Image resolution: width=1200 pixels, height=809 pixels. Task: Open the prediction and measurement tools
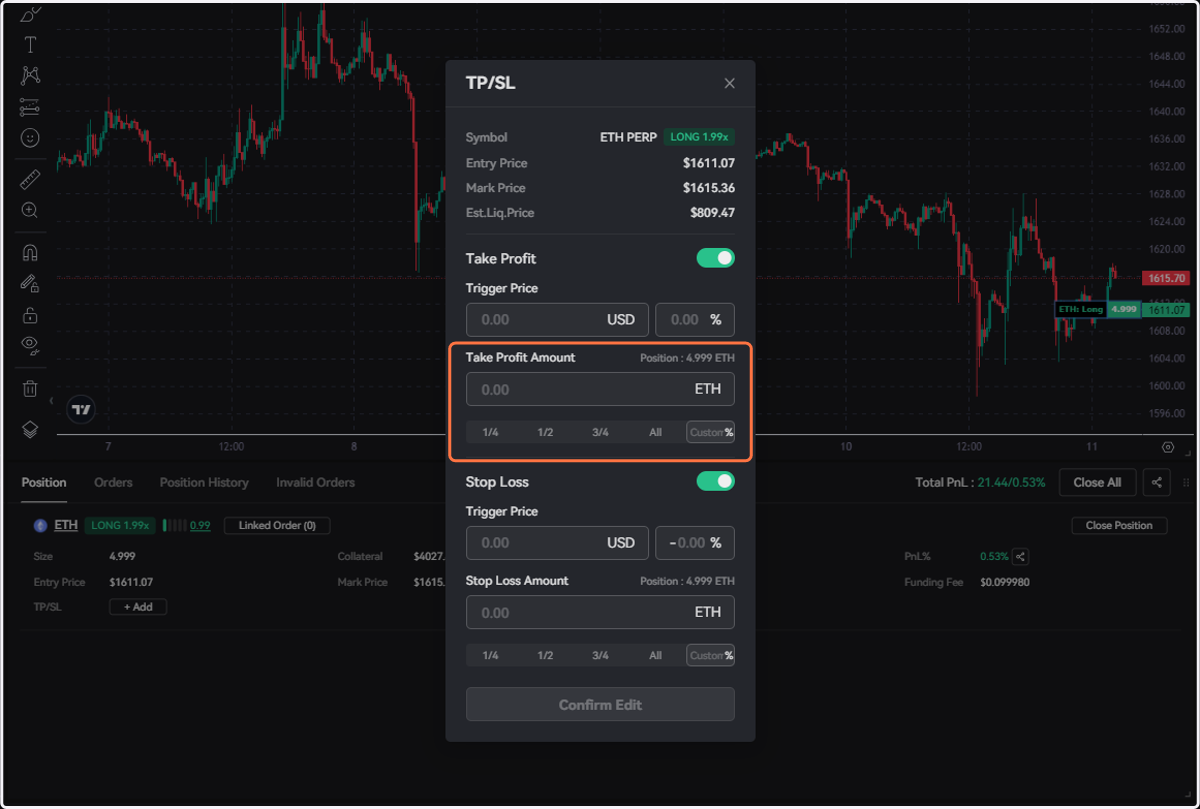[x=30, y=106]
